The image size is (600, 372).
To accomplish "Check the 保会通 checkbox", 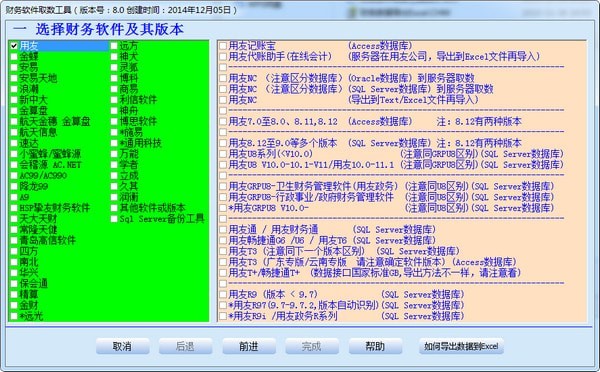I will tap(14, 284).
